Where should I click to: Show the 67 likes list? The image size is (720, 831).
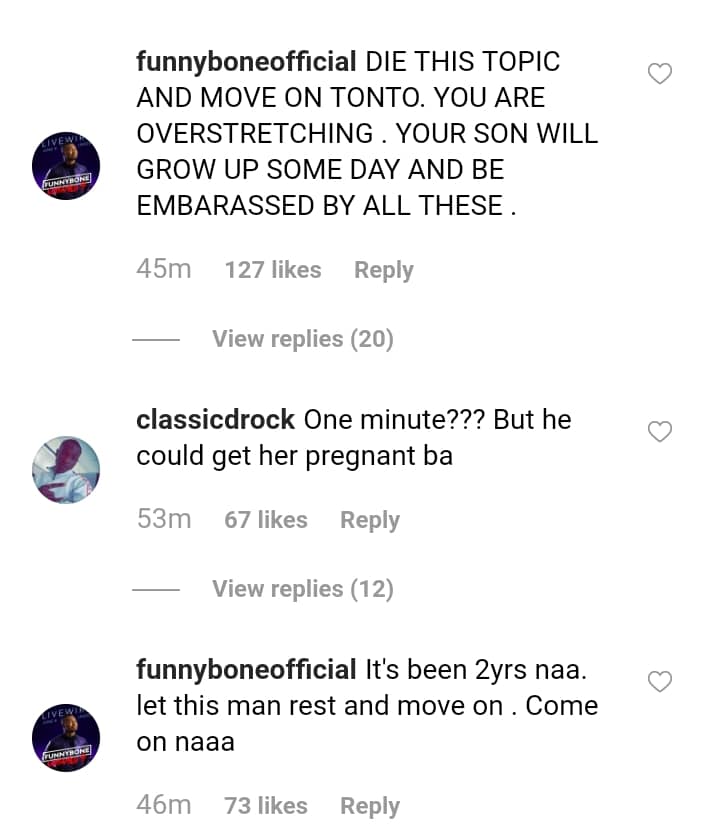pyautogui.click(x=266, y=520)
